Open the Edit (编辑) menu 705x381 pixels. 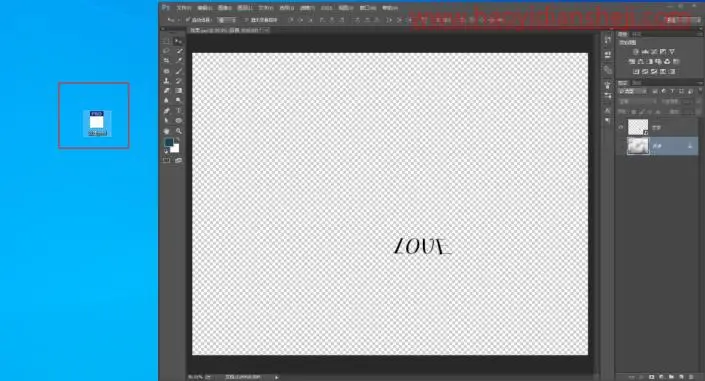click(x=204, y=8)
